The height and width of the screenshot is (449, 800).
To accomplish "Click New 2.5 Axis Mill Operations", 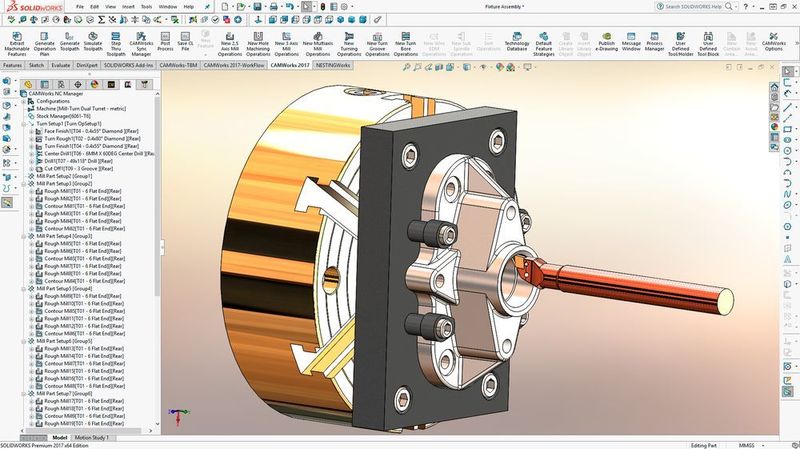I will tap(230, 44).
